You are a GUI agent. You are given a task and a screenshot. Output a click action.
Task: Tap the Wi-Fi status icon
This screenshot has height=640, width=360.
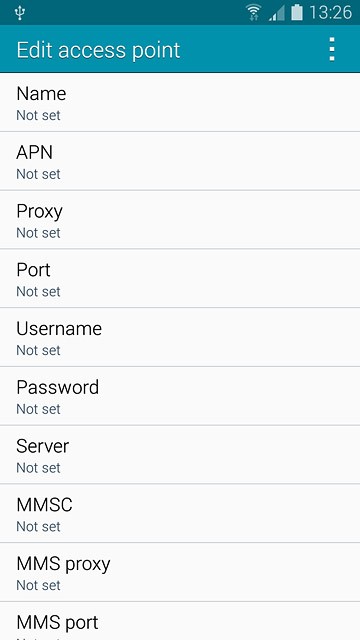coord(253,12)
